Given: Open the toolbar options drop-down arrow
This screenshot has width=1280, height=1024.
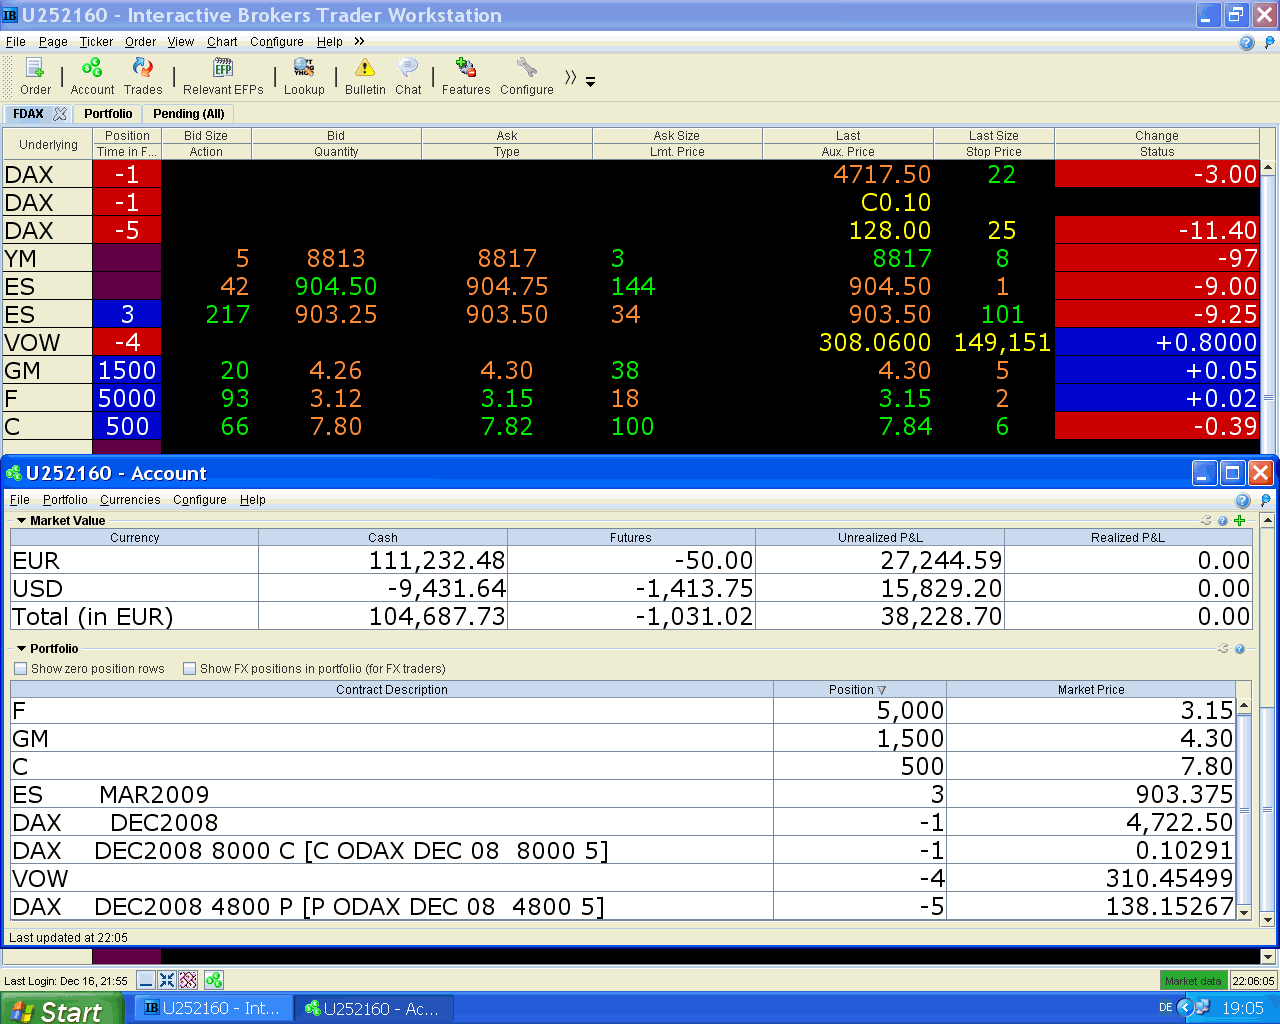Looking at the screenshot, I should point(591,82).
